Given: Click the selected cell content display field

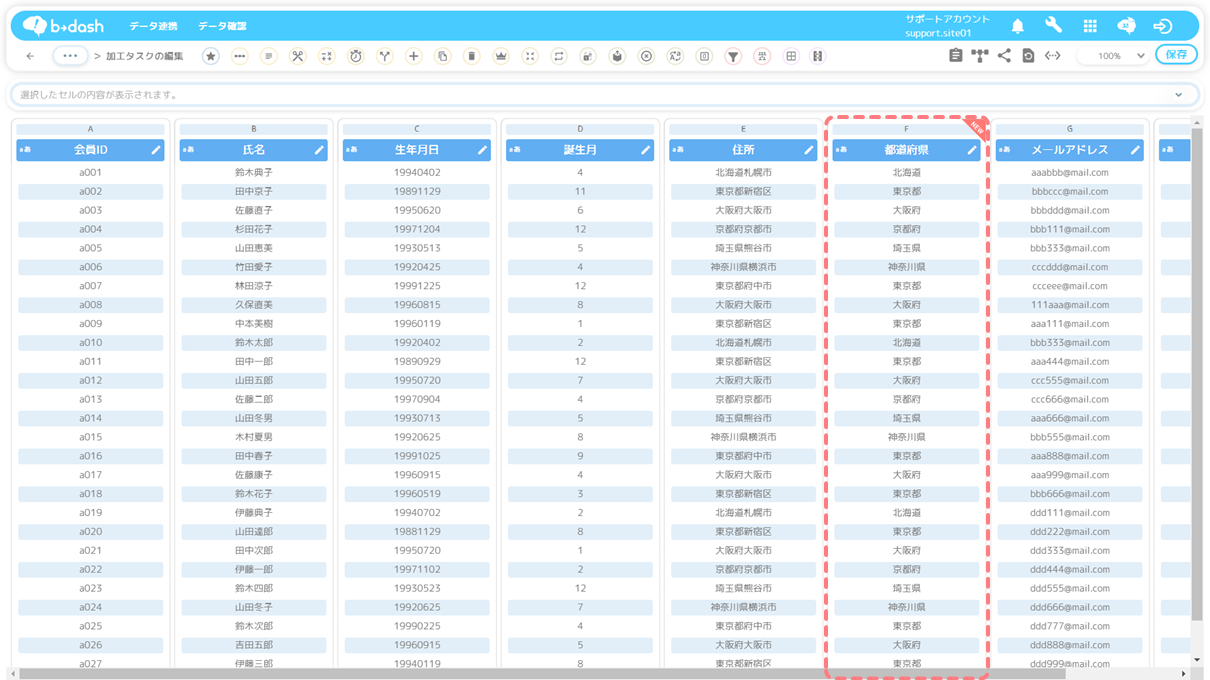Looking at the screenshot, I should pyautogui.click(x=604, y=95).
